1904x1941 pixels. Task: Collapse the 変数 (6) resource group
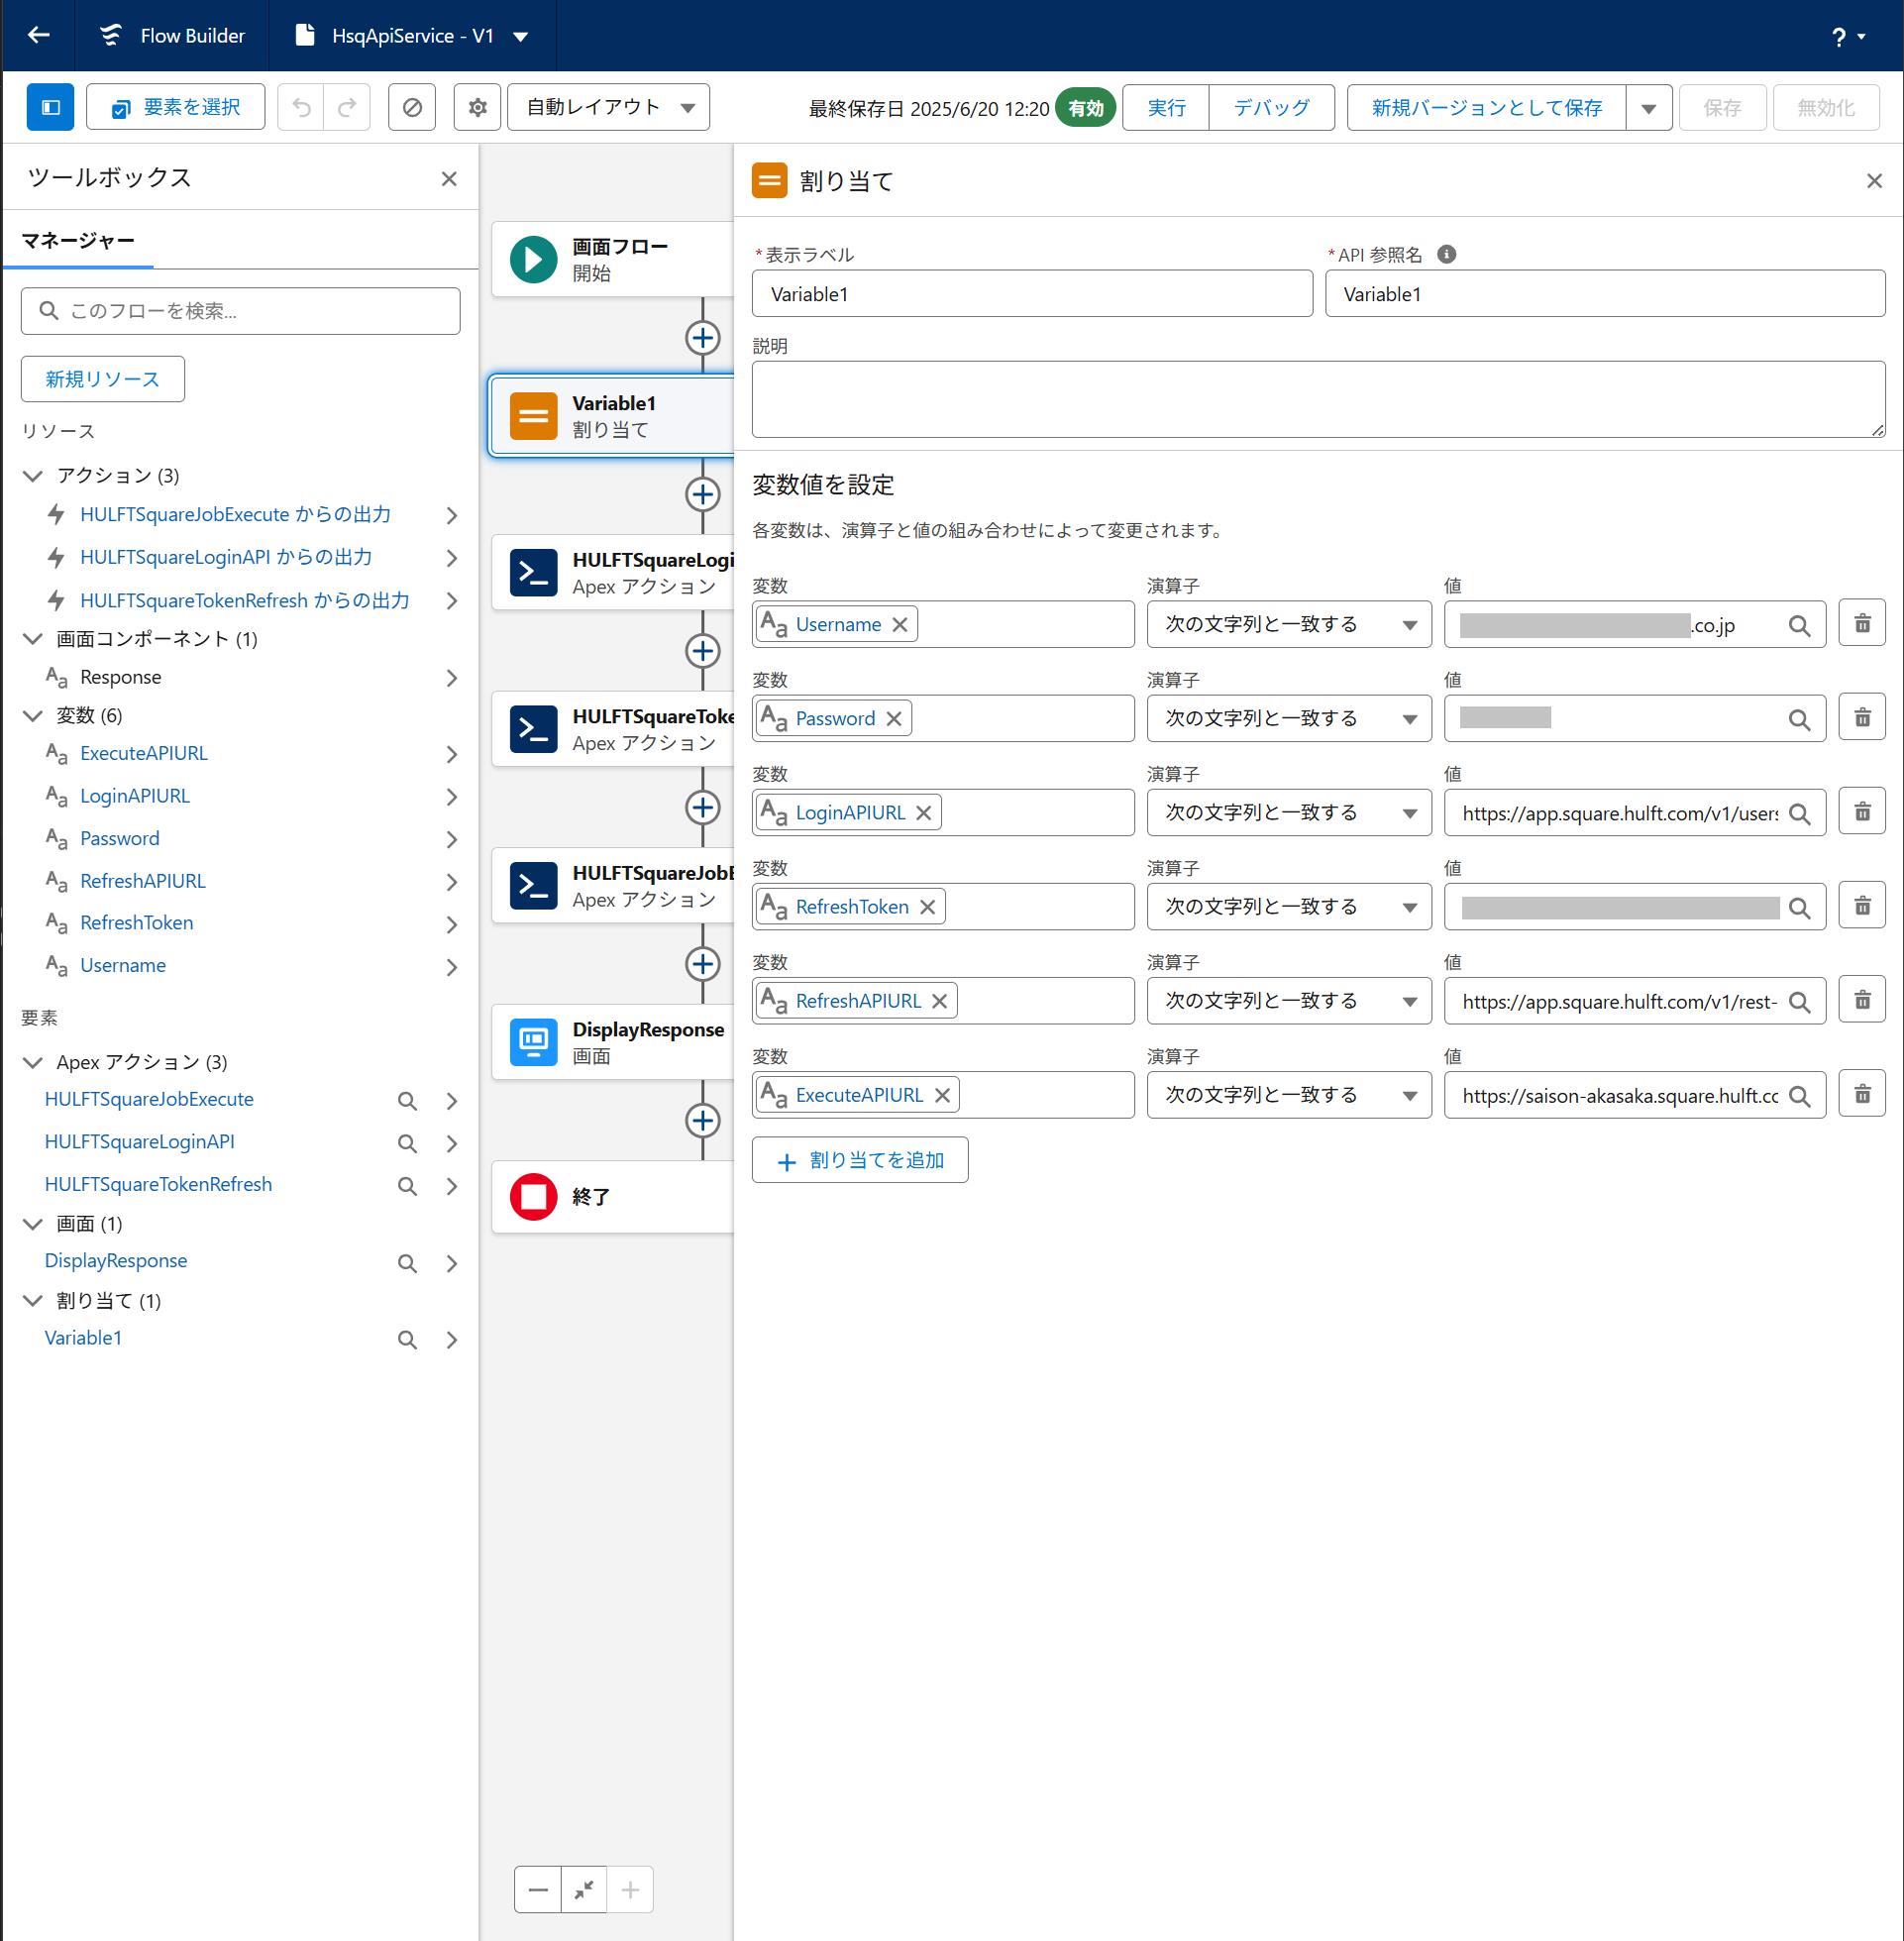(x=33, y=715)
